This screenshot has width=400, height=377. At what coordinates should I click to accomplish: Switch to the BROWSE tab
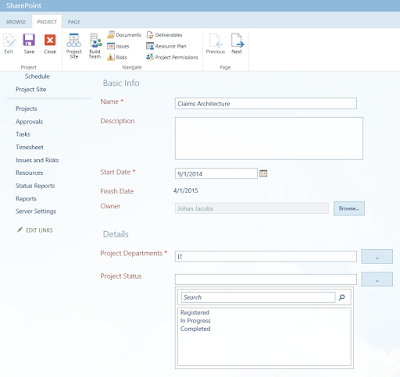16,22
